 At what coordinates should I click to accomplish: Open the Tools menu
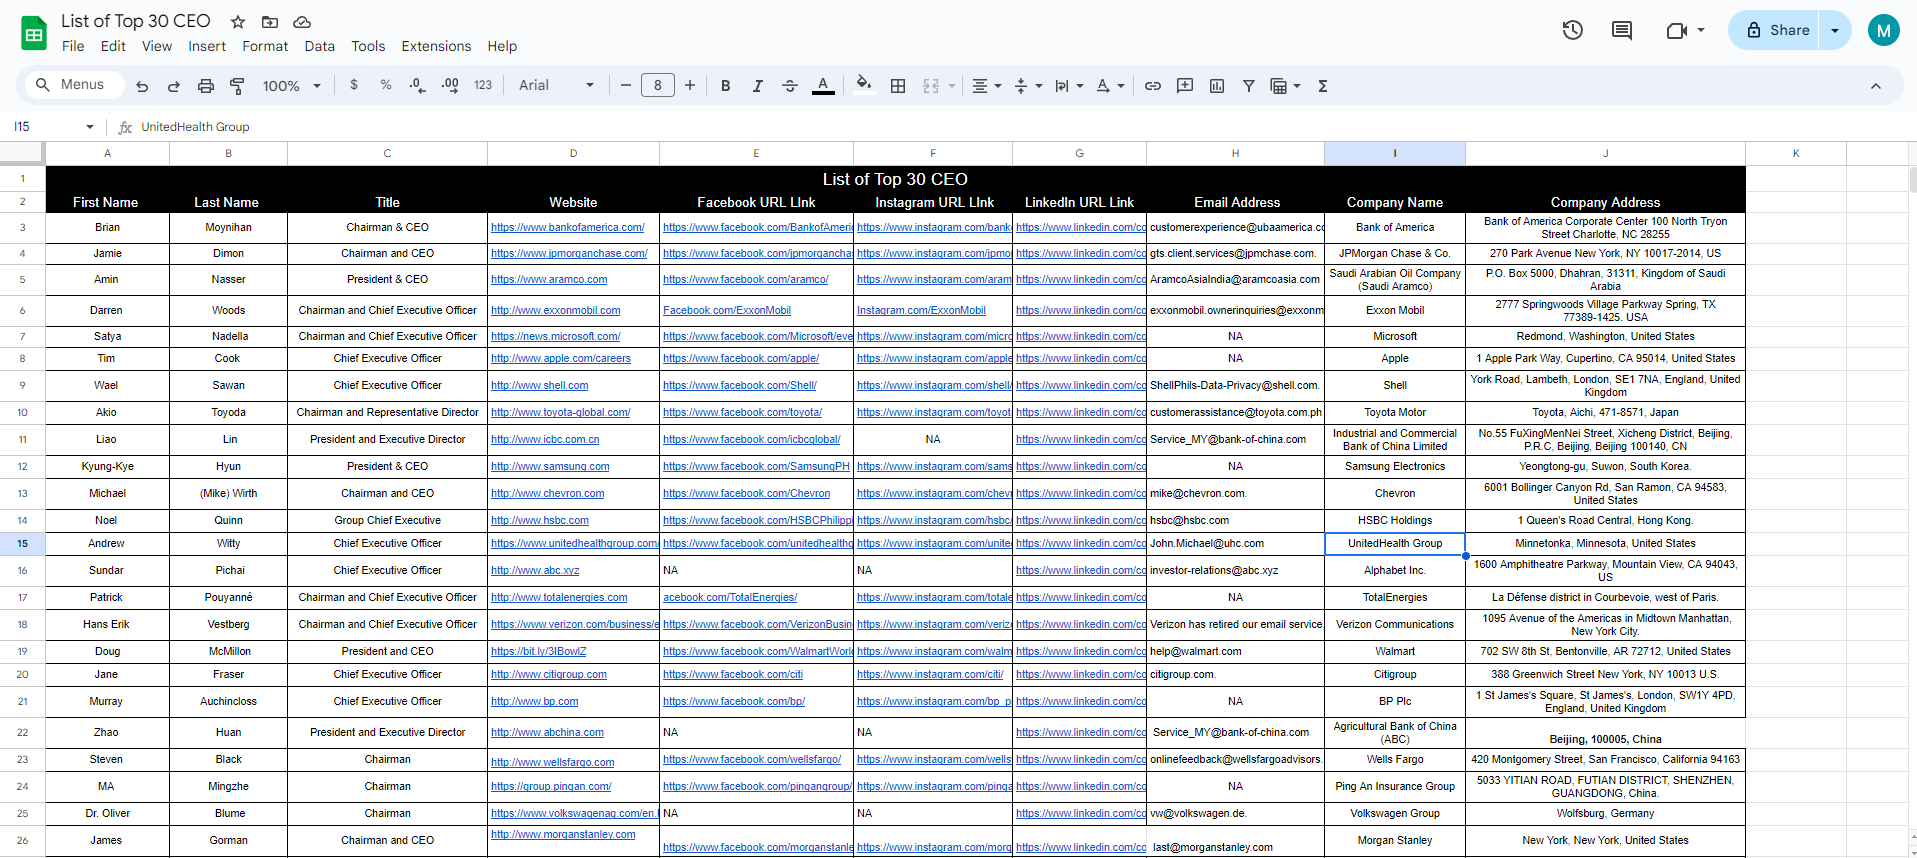[368, 46]
